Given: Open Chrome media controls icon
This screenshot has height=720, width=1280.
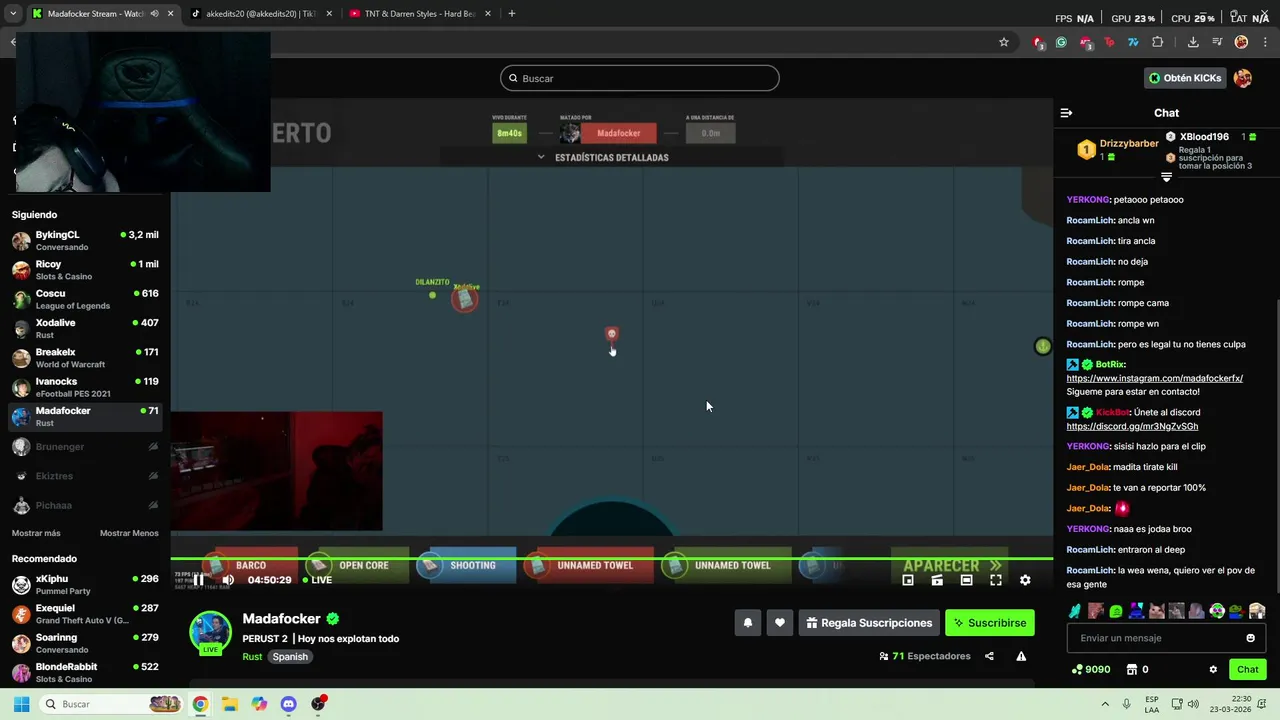Looking at the screenshot, I should 1217,42.
